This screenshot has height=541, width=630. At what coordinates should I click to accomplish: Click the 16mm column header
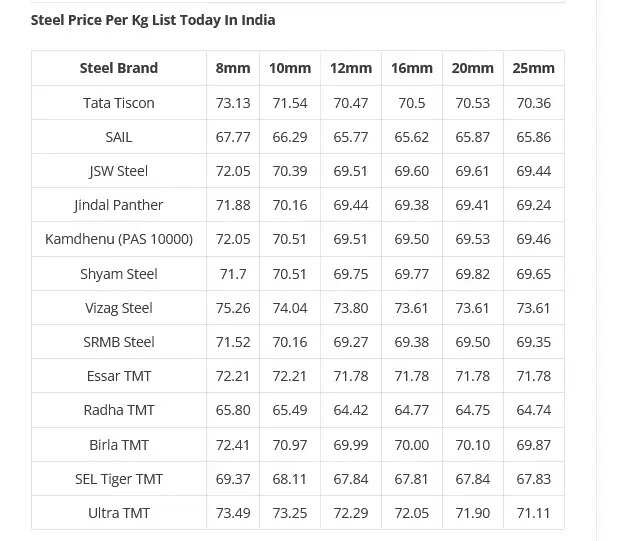point(412,68)
